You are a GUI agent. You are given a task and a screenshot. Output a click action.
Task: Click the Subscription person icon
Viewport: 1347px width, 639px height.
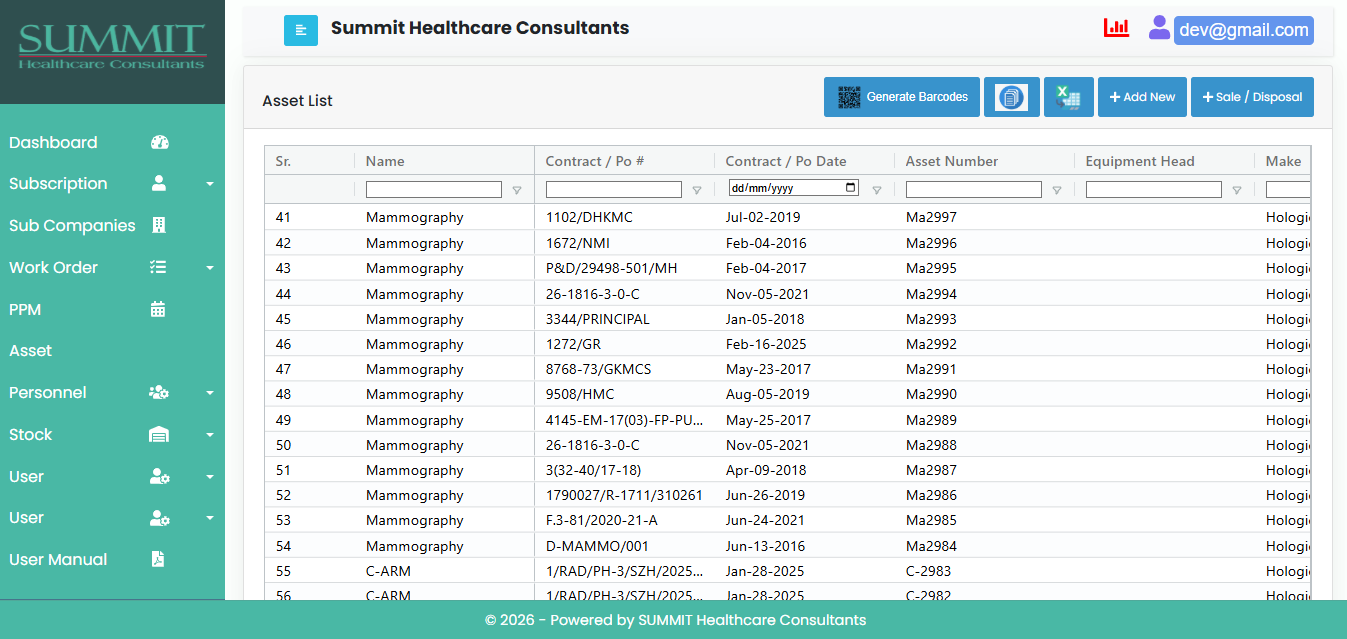(x=158, y=184)
